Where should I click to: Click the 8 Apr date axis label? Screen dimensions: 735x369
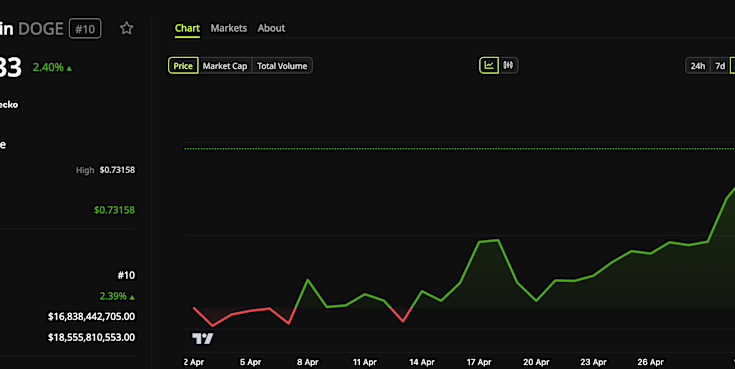coord(308,362)
